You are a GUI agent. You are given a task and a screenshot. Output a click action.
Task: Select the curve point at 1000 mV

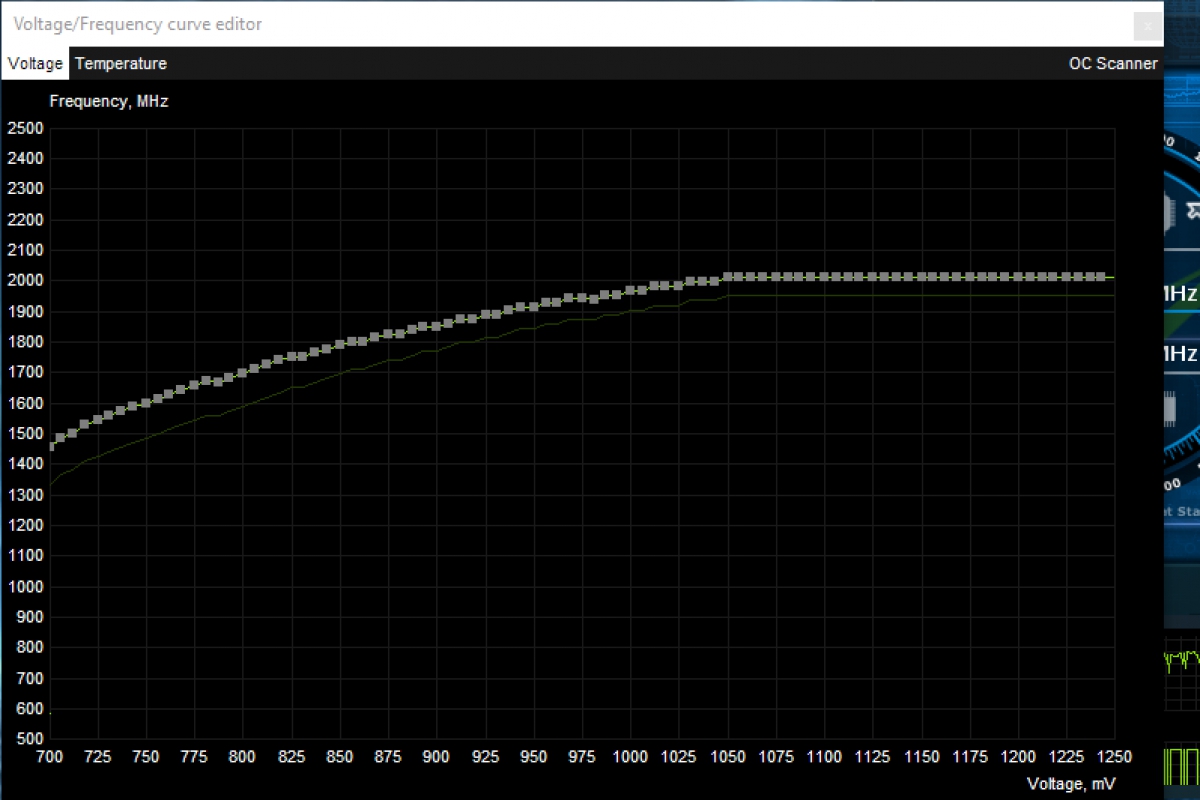coord(630,288)
